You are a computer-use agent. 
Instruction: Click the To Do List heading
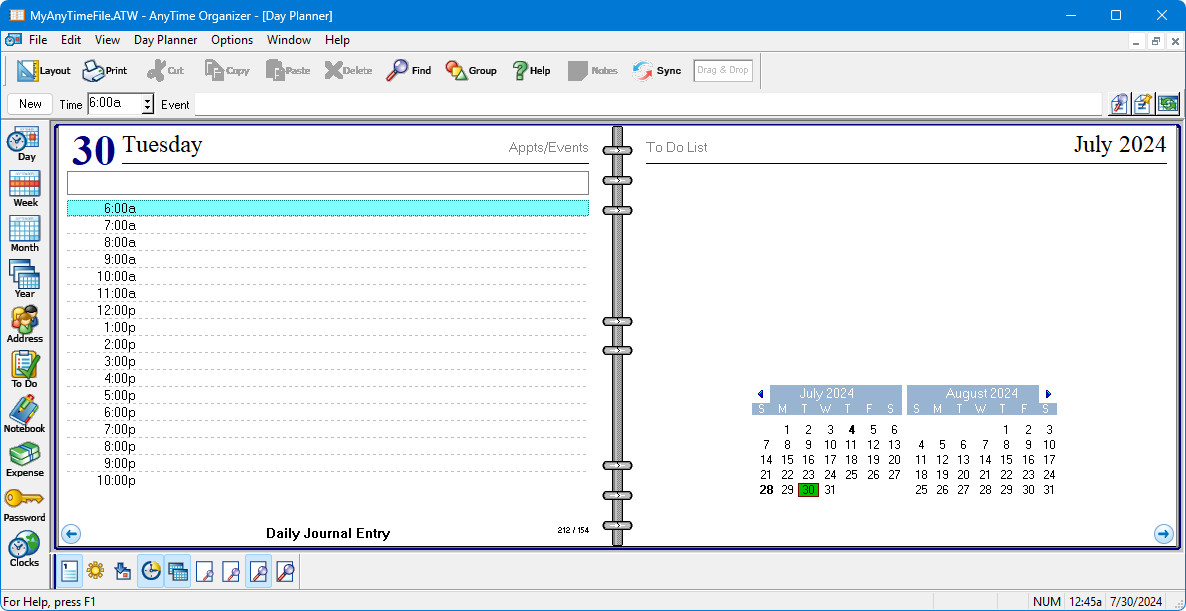pyautogui.click(x=677, y=147)
